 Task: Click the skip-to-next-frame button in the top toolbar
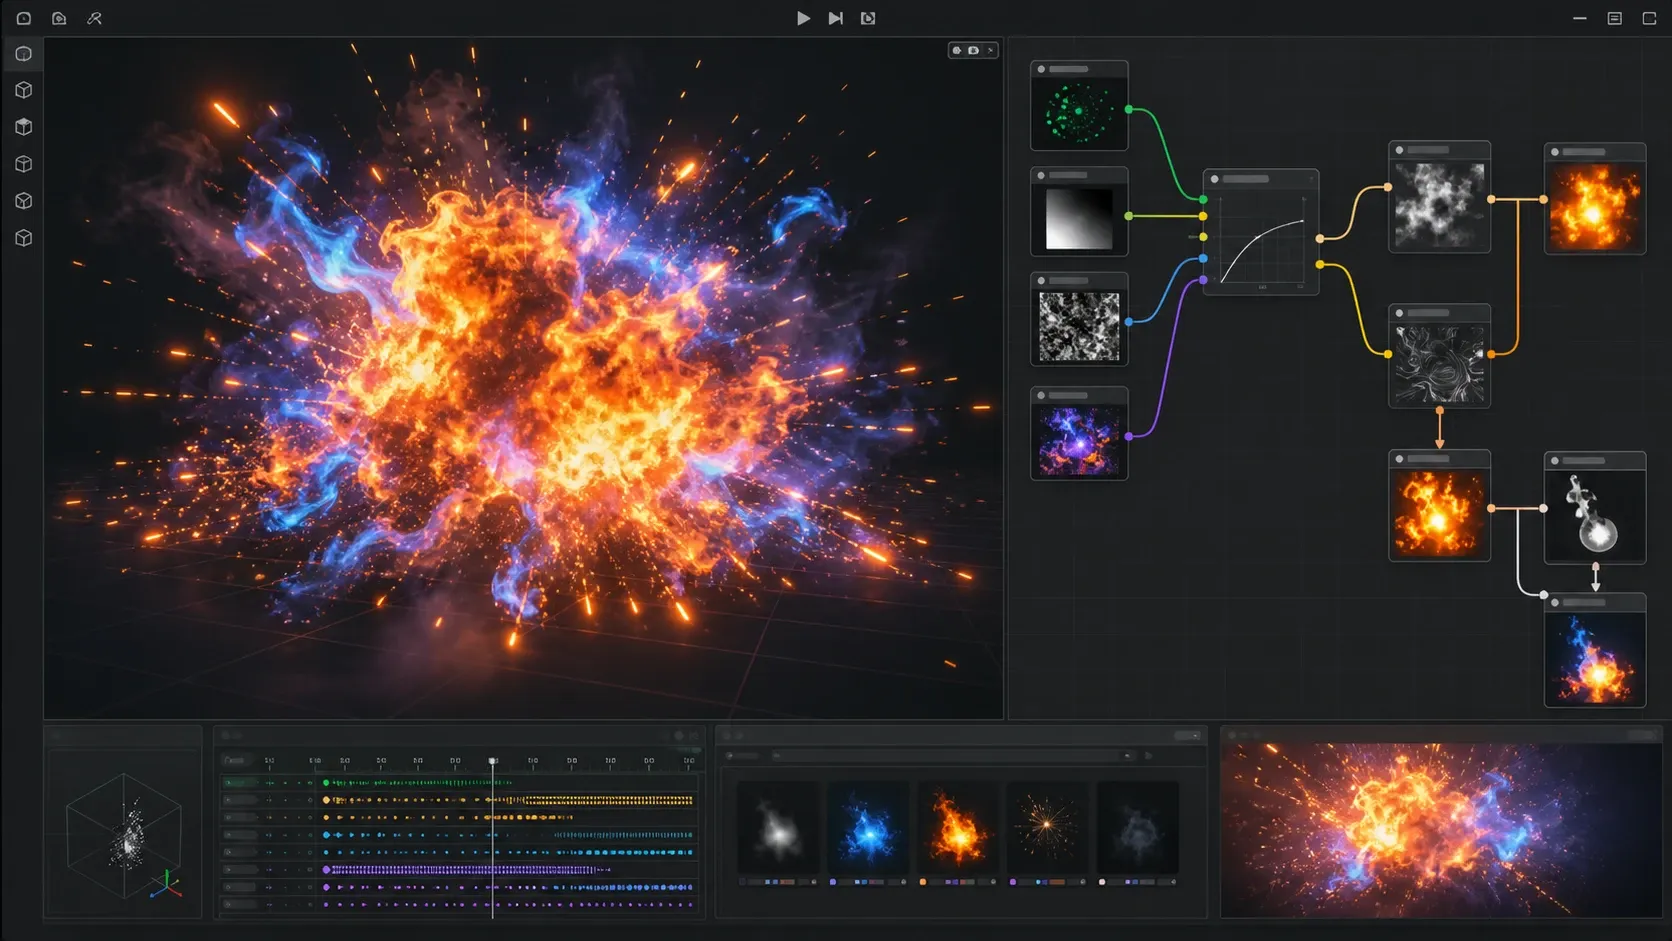click(835, 18)
